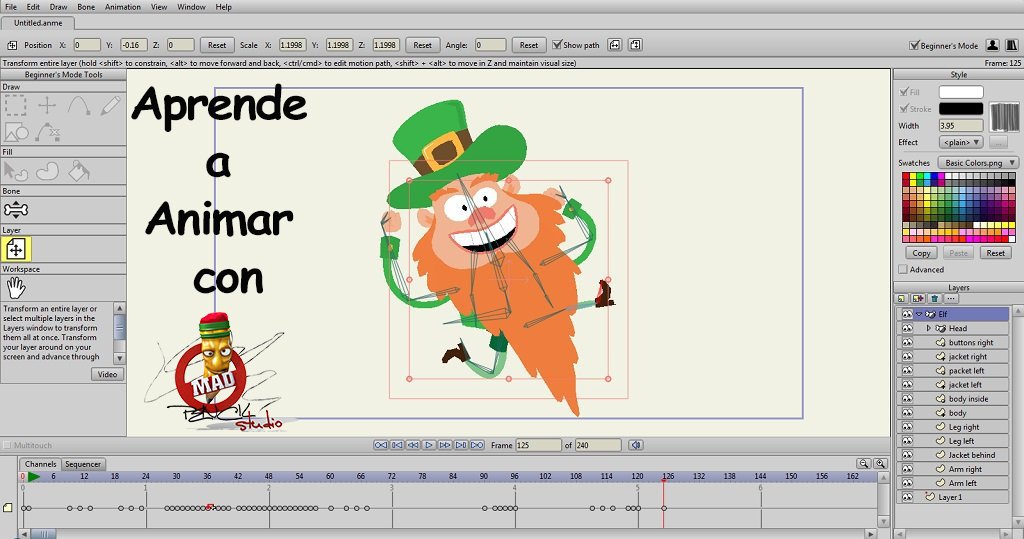Click Reset next to the Angle field
The width and height of the screenshot is (1024, 539).
coord(529,45)
